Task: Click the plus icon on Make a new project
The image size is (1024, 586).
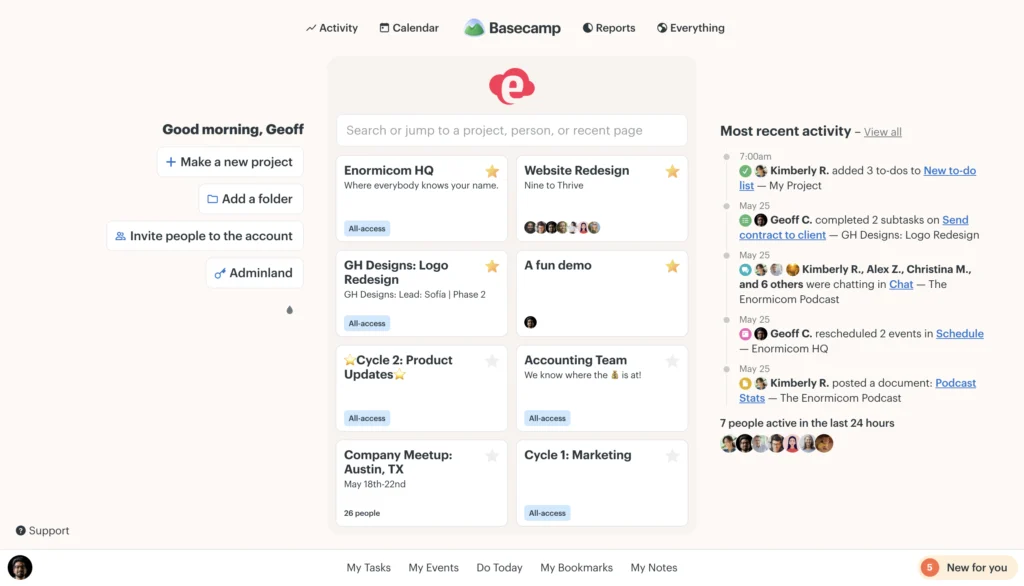Action: pyautogui.click(x=170, y=162)
